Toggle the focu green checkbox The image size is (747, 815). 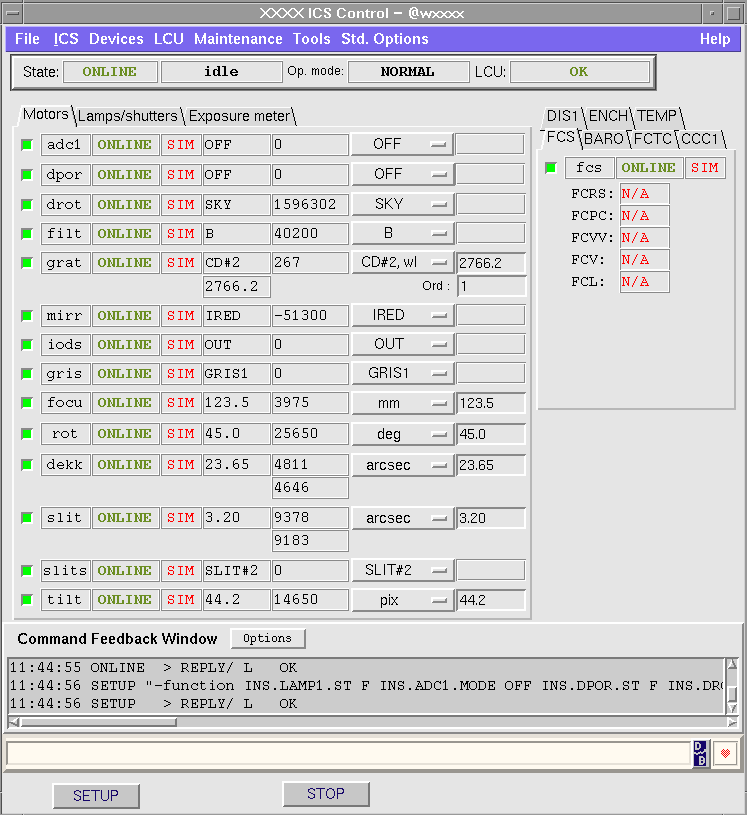click(x=27, y=403)
